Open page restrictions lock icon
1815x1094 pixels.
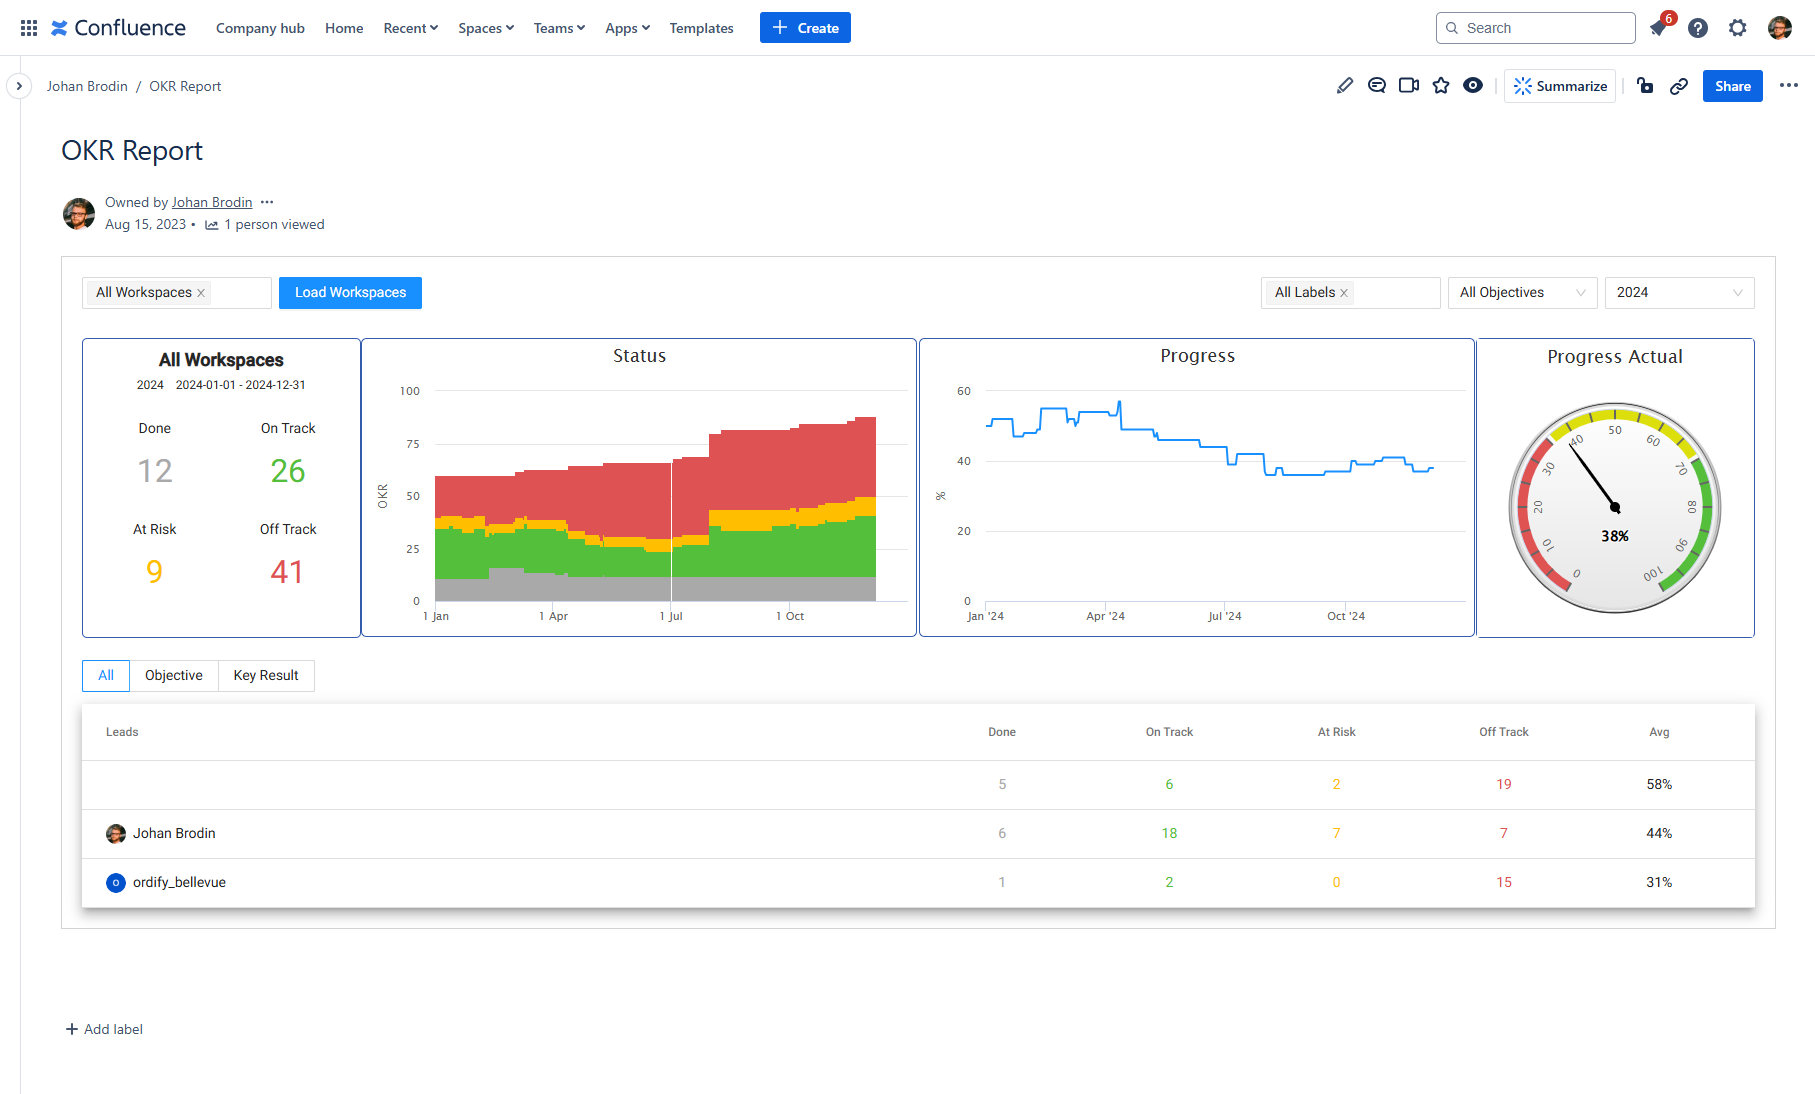click(1645, 86)
